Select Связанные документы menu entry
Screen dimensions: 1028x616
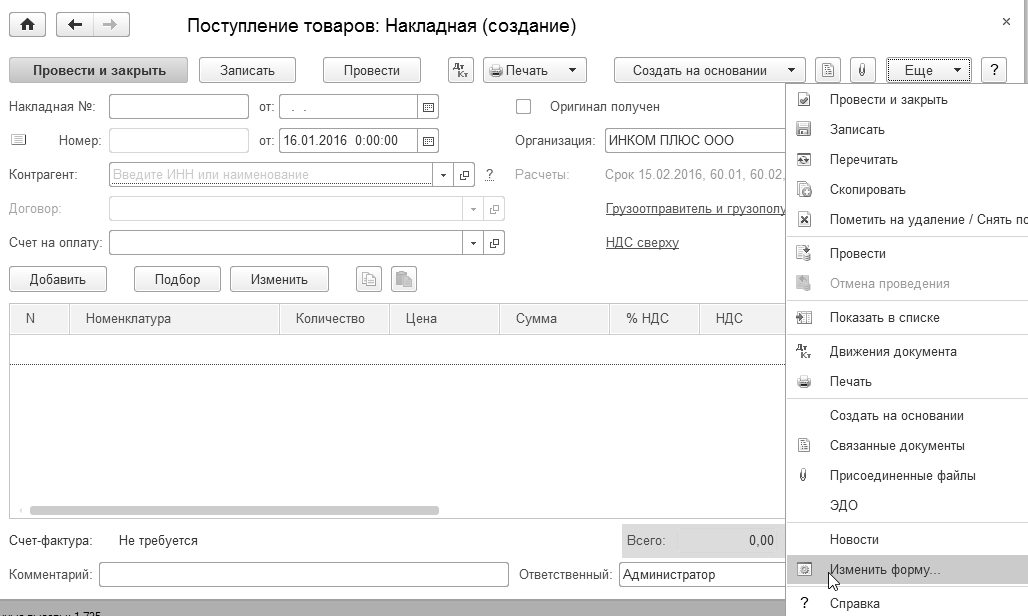pos(907,446)
